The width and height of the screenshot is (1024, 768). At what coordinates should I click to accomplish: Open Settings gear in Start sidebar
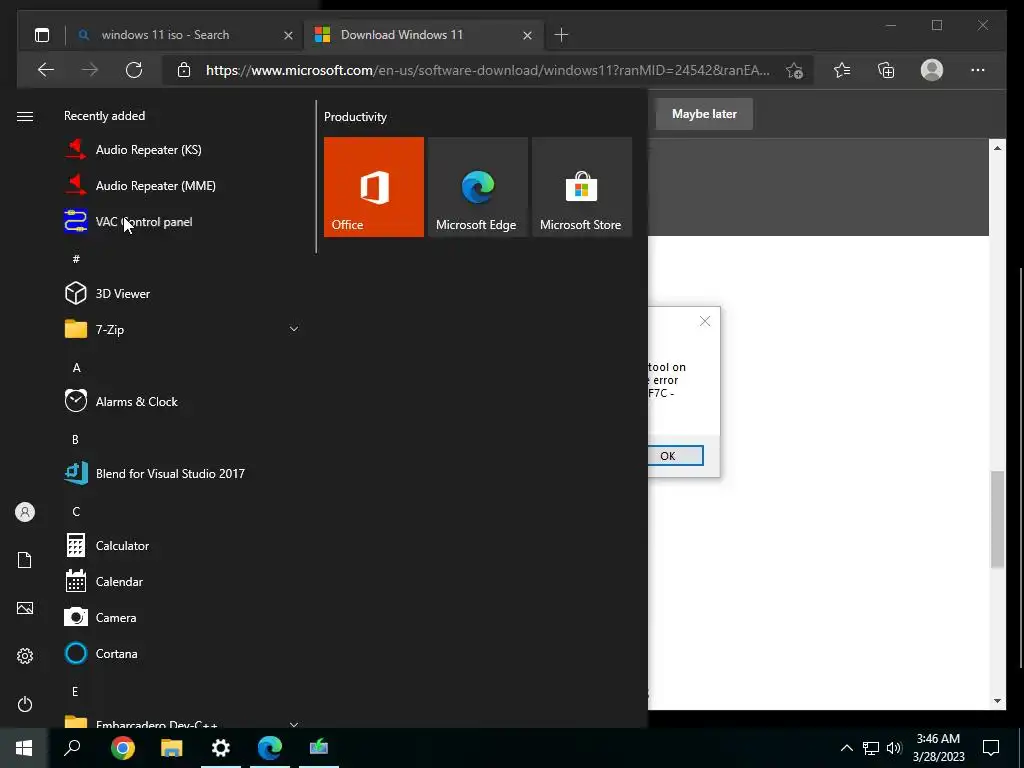coord(25,656)
